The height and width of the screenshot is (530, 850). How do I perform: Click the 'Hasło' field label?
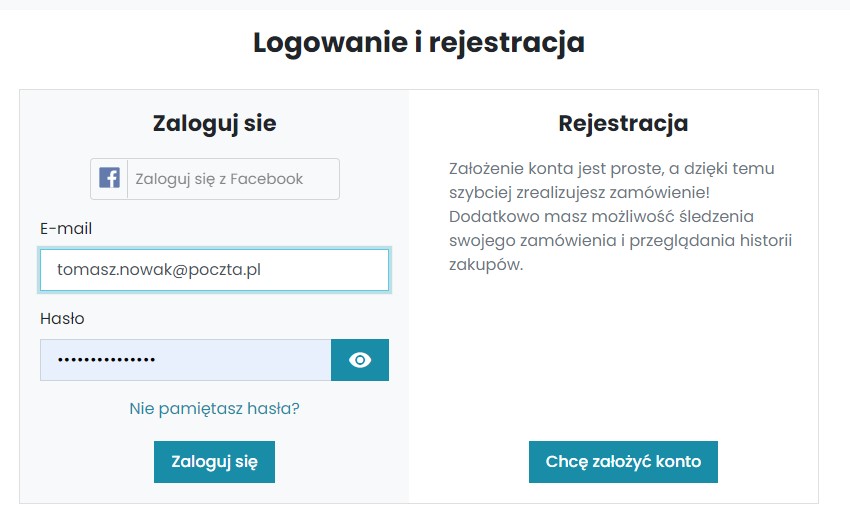coord(62,319)
